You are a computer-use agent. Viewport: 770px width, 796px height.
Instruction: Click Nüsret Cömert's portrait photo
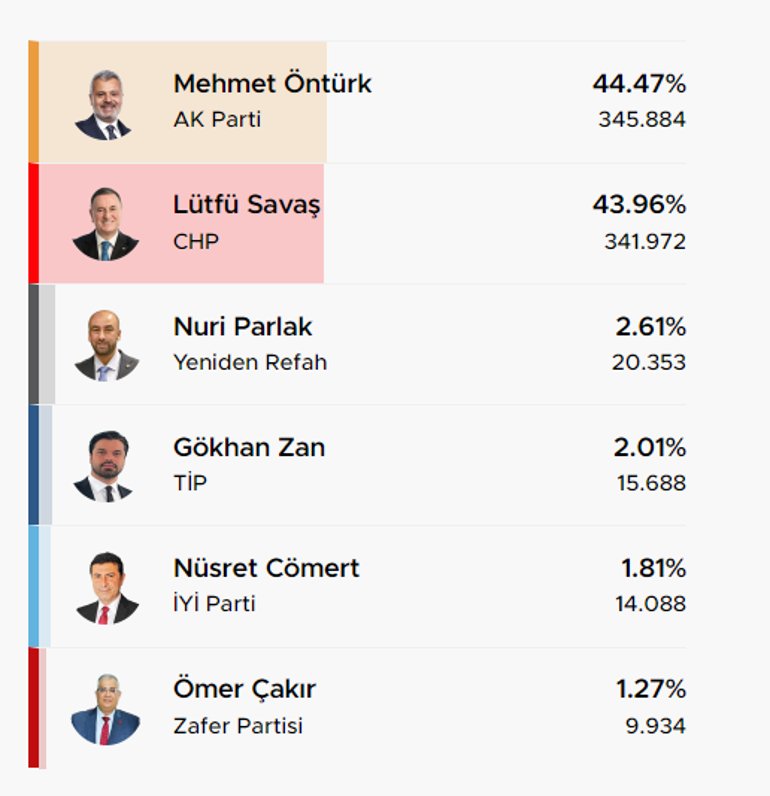(x=107, y=587)
